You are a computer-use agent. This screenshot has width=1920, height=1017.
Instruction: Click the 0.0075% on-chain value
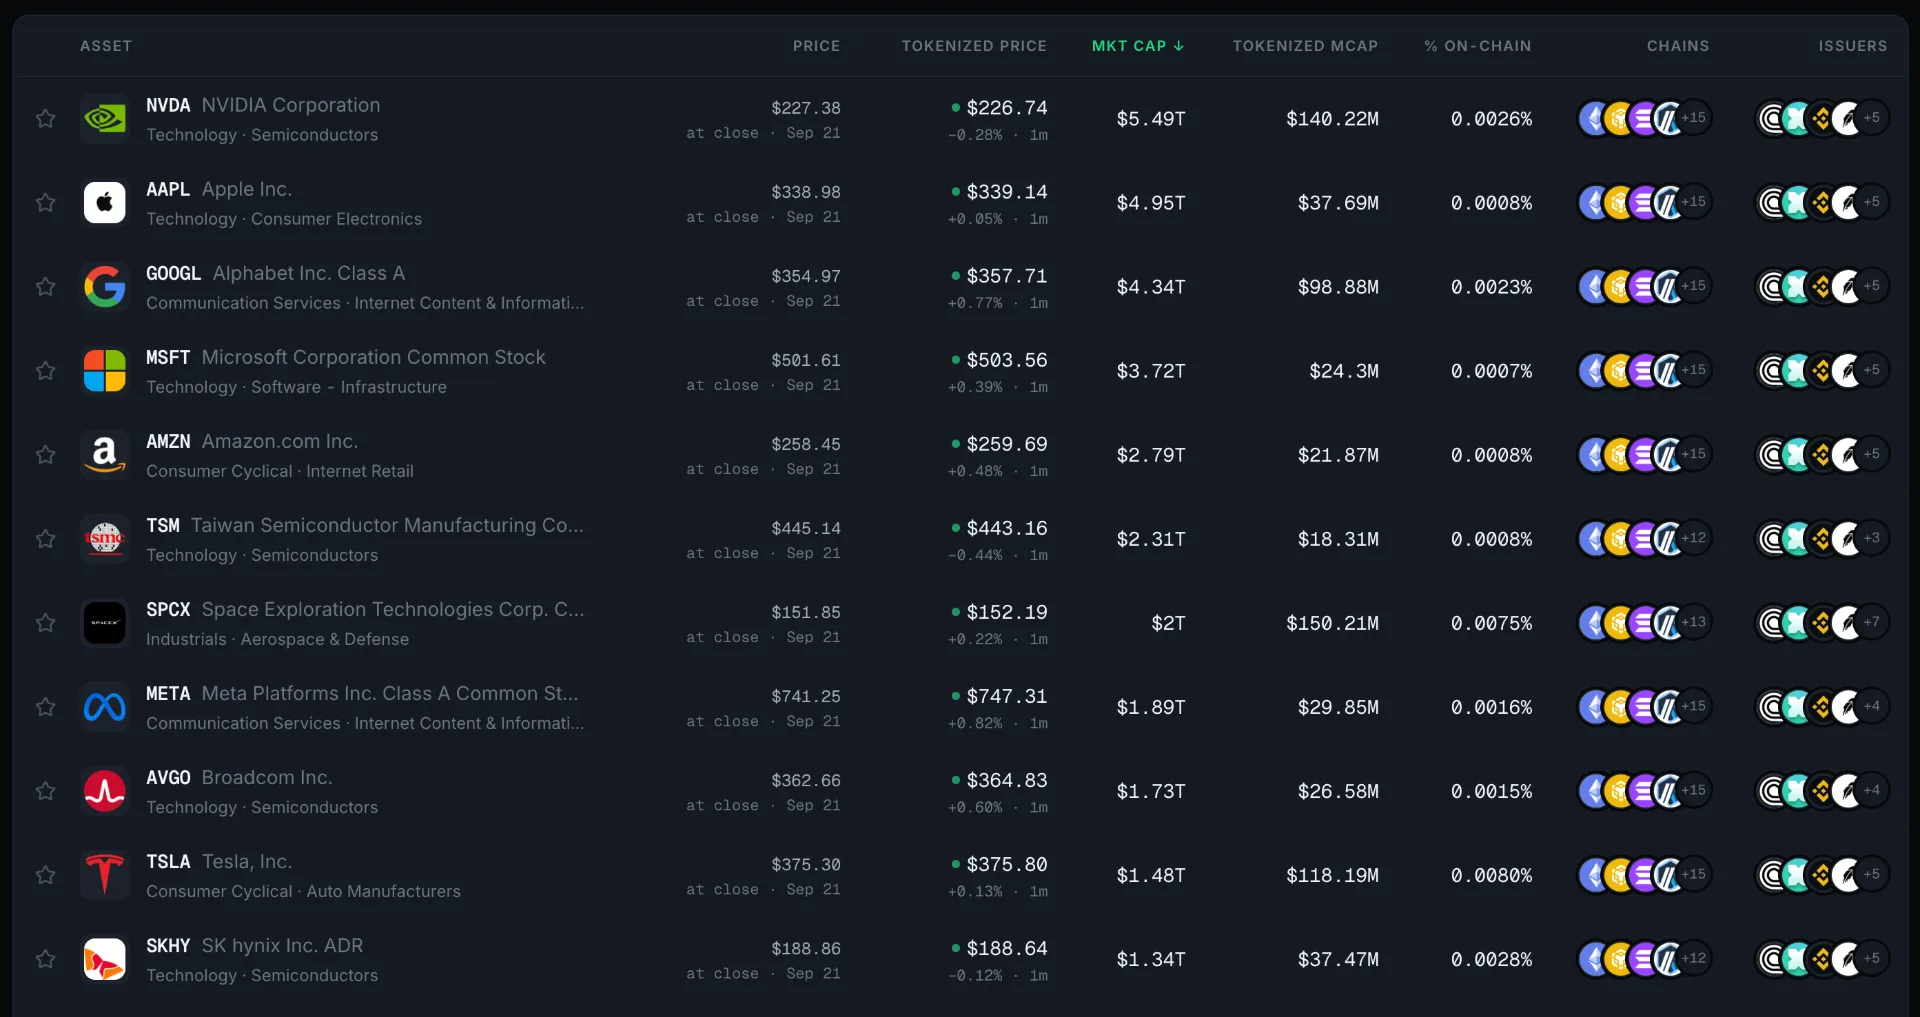click(1492, 623)
